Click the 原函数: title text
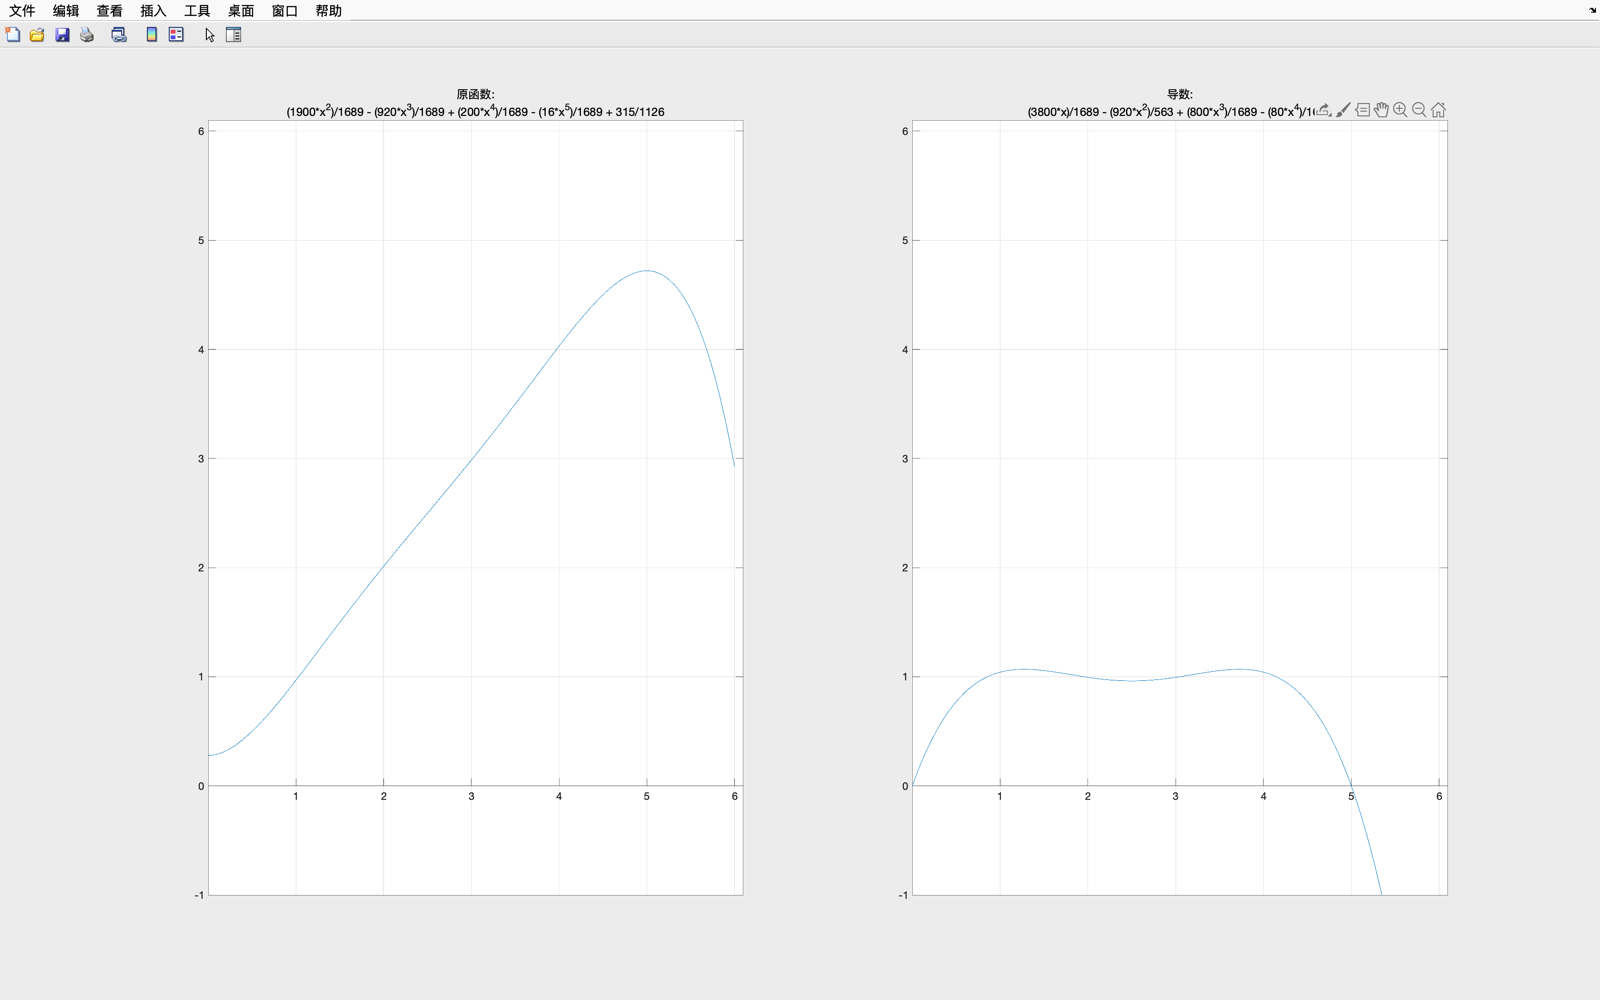The image size is (1600, 1000). 476,94
